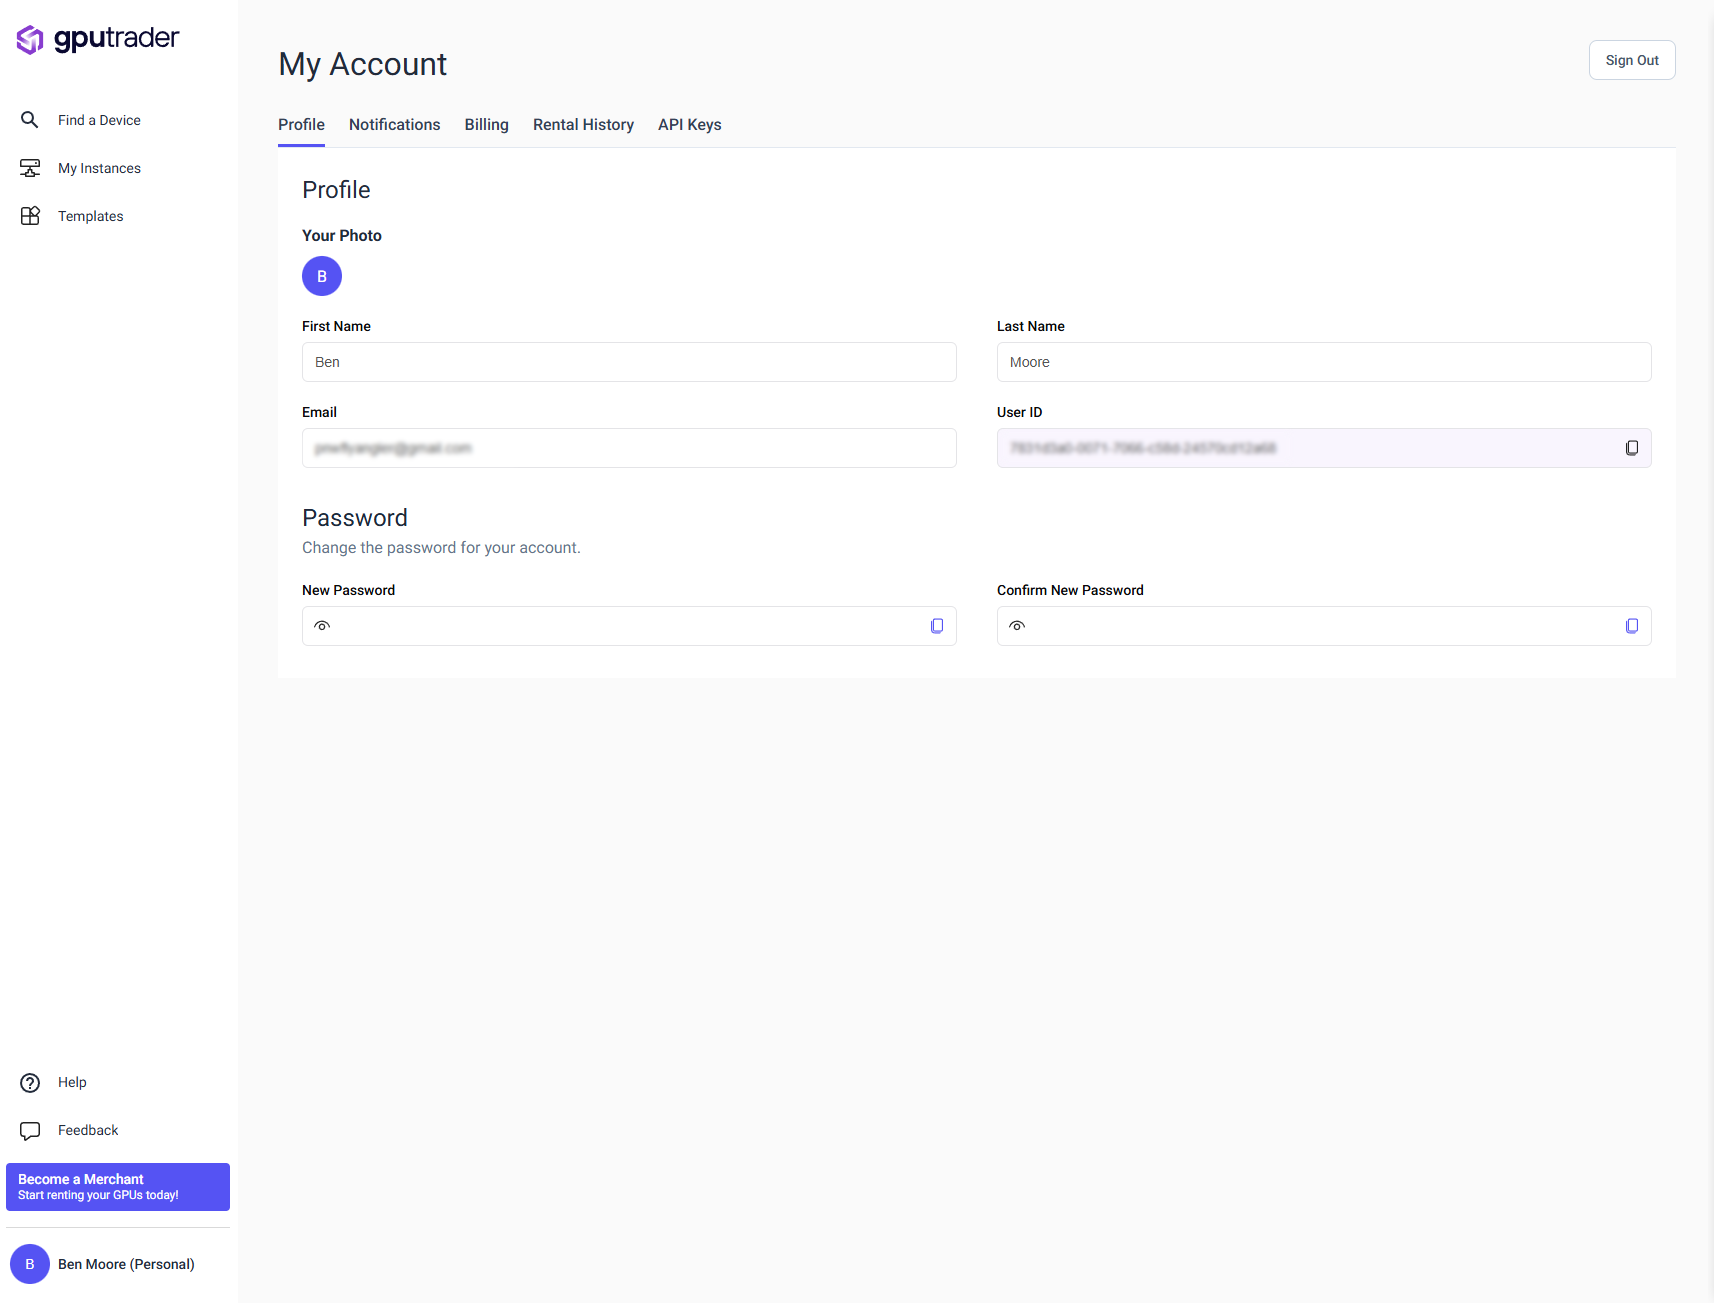The image size is (1714, 1303).
Task: Click the My Account page heading
Action: (362, 64)
